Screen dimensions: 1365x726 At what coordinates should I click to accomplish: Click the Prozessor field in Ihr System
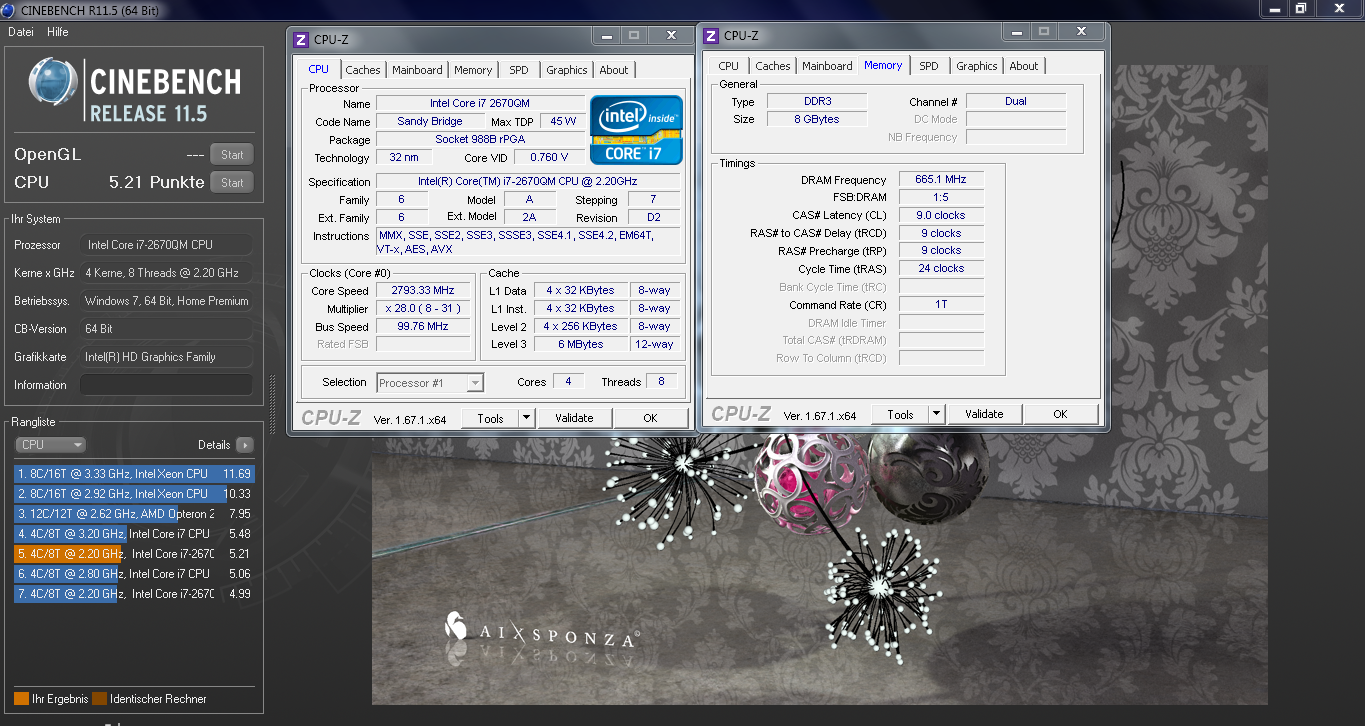click(x=166, y=245)
